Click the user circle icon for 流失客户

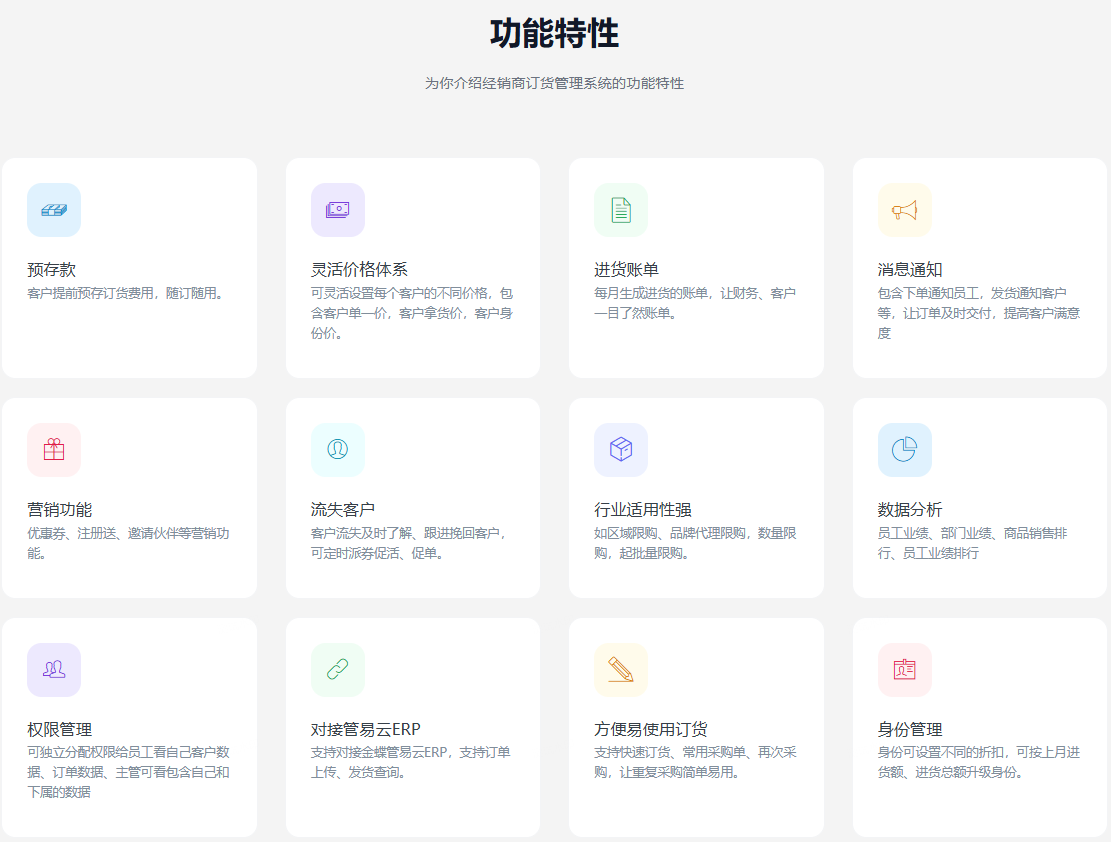(x=337, y=450)
